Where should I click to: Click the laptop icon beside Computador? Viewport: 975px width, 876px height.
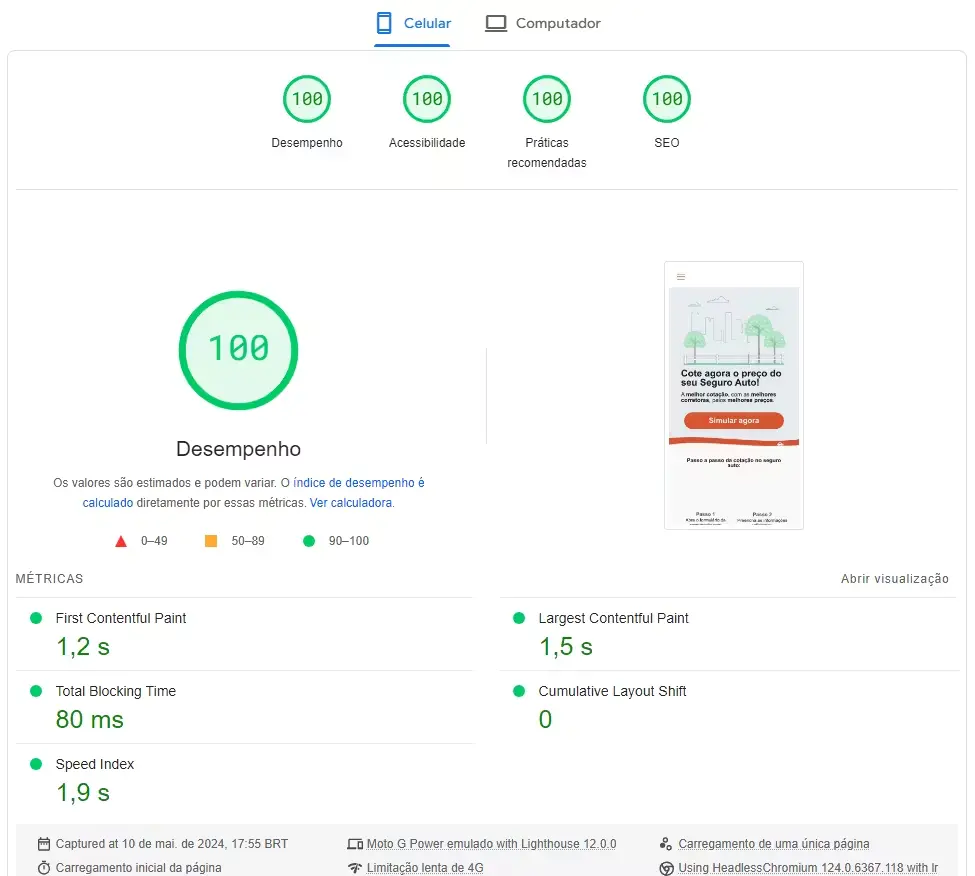(x=496, y=22)
